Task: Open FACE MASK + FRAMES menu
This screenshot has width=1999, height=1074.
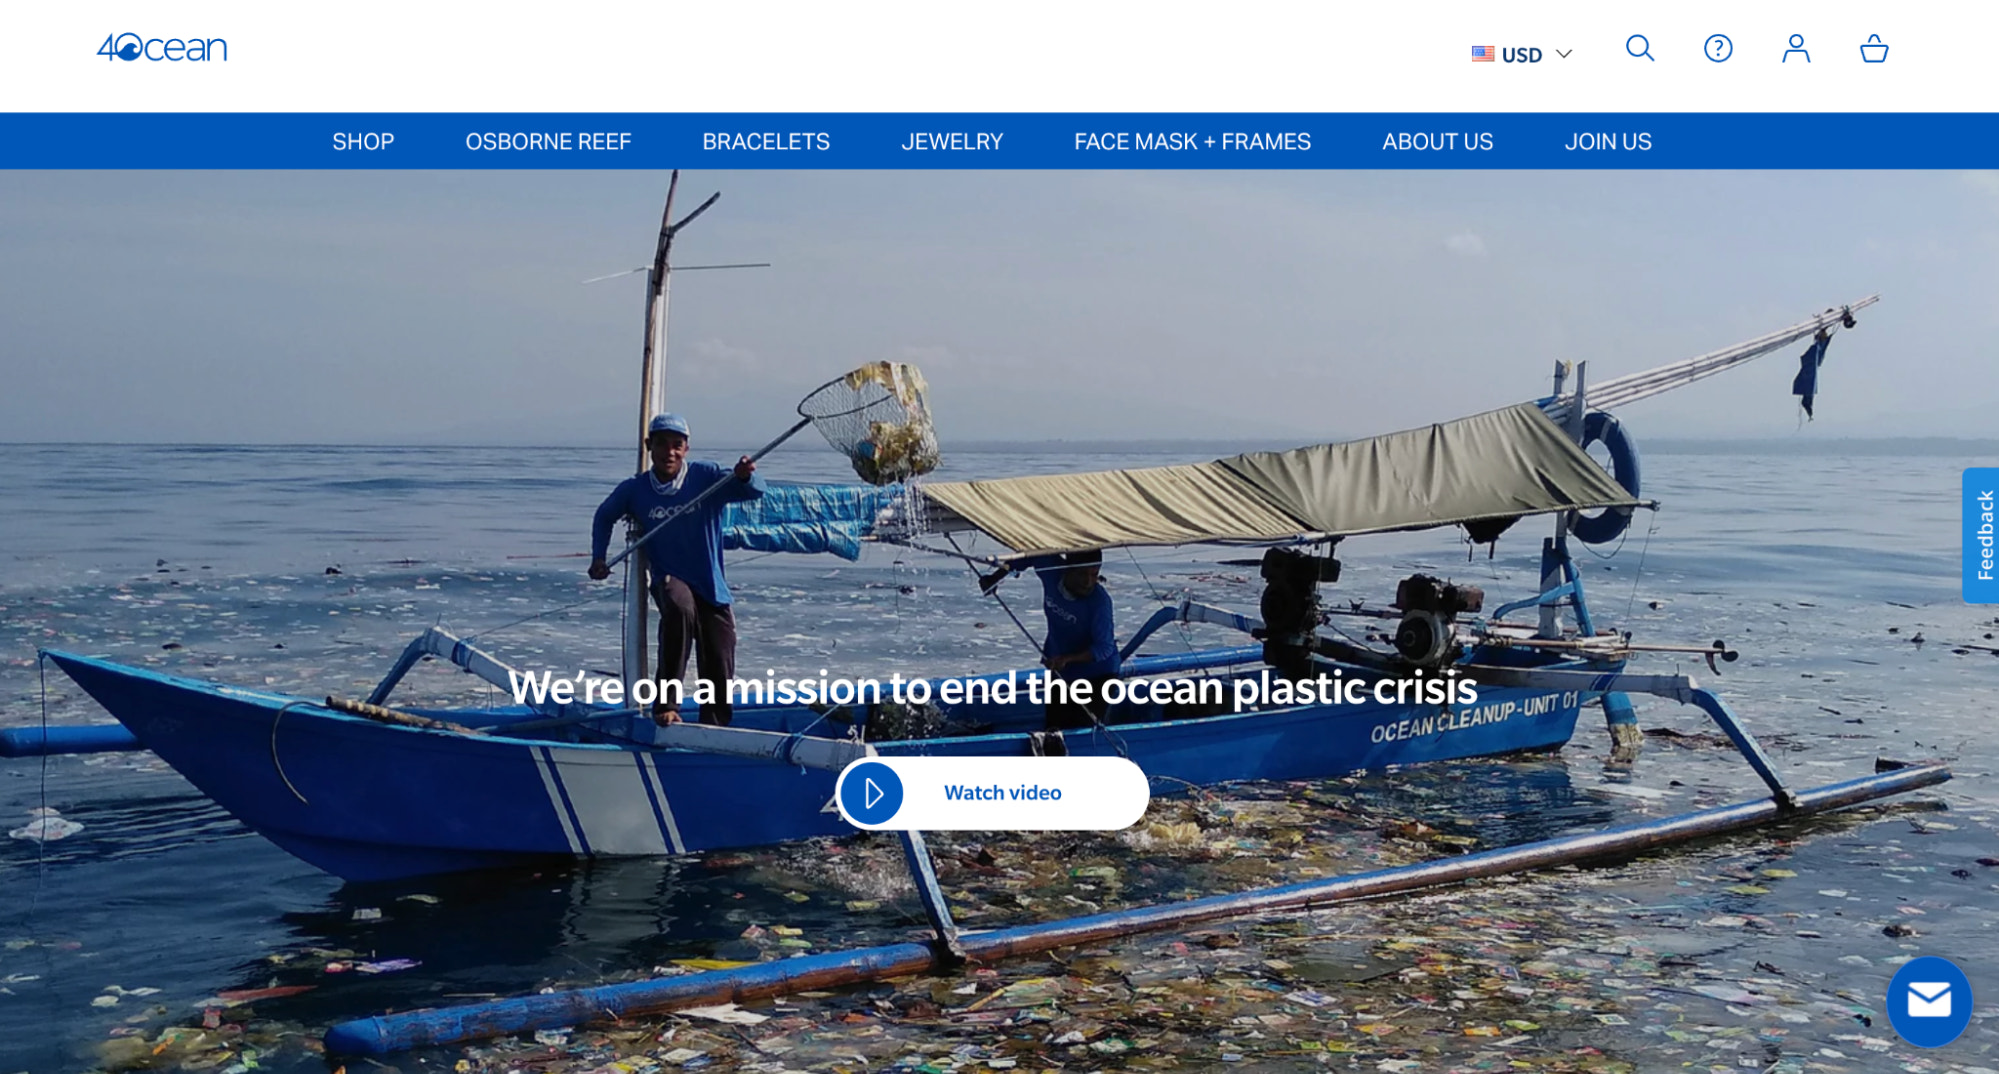Action: pyautogui.click(x=1192, y=141)
